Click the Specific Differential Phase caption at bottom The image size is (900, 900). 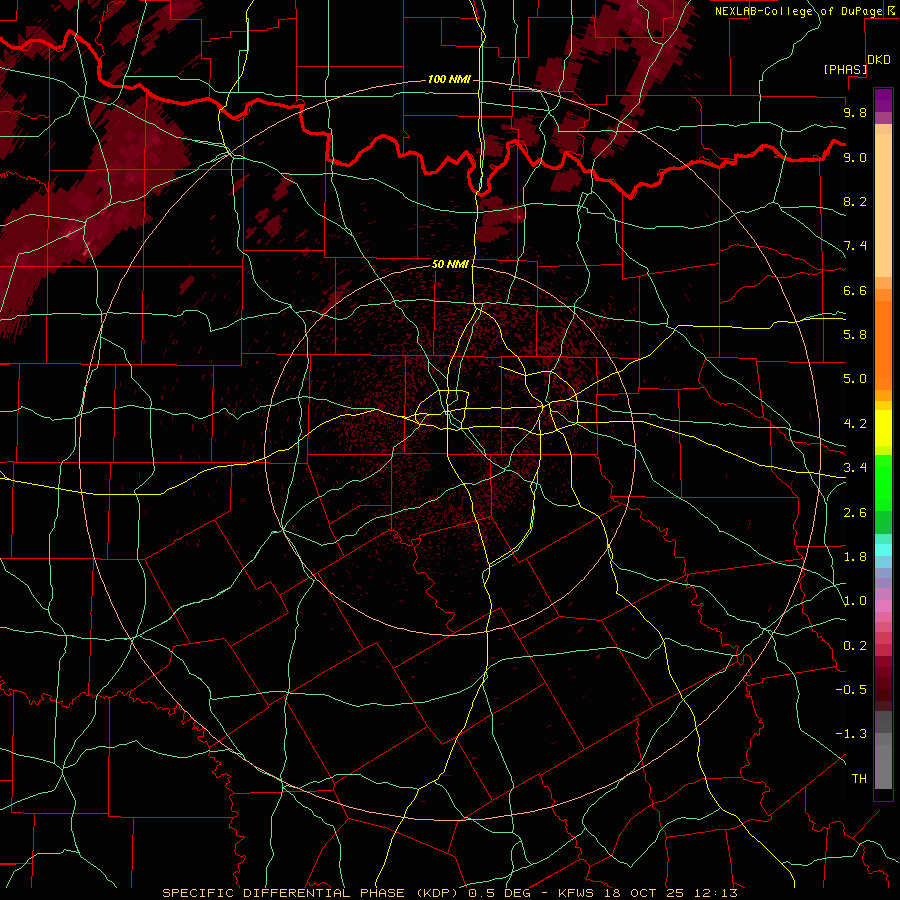click(449, 893)
